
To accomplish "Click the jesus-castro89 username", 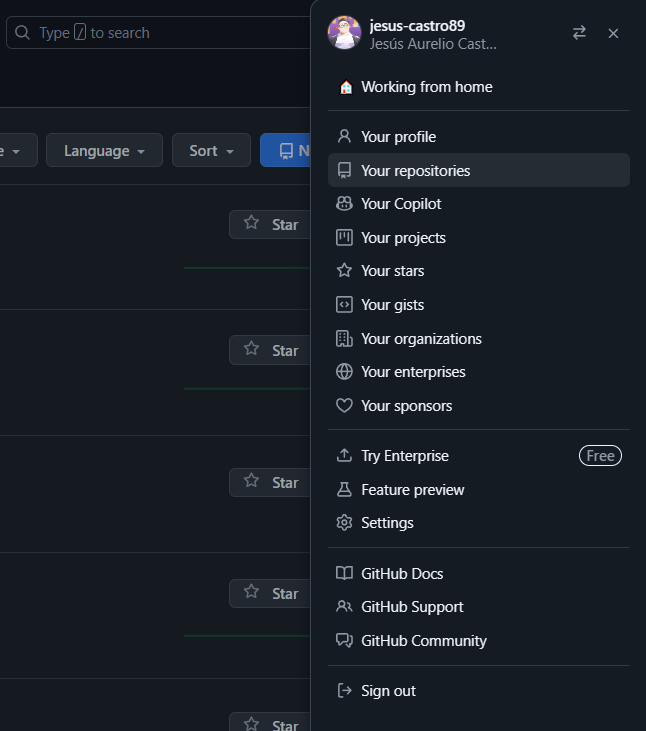I will (x=417, y=26).
